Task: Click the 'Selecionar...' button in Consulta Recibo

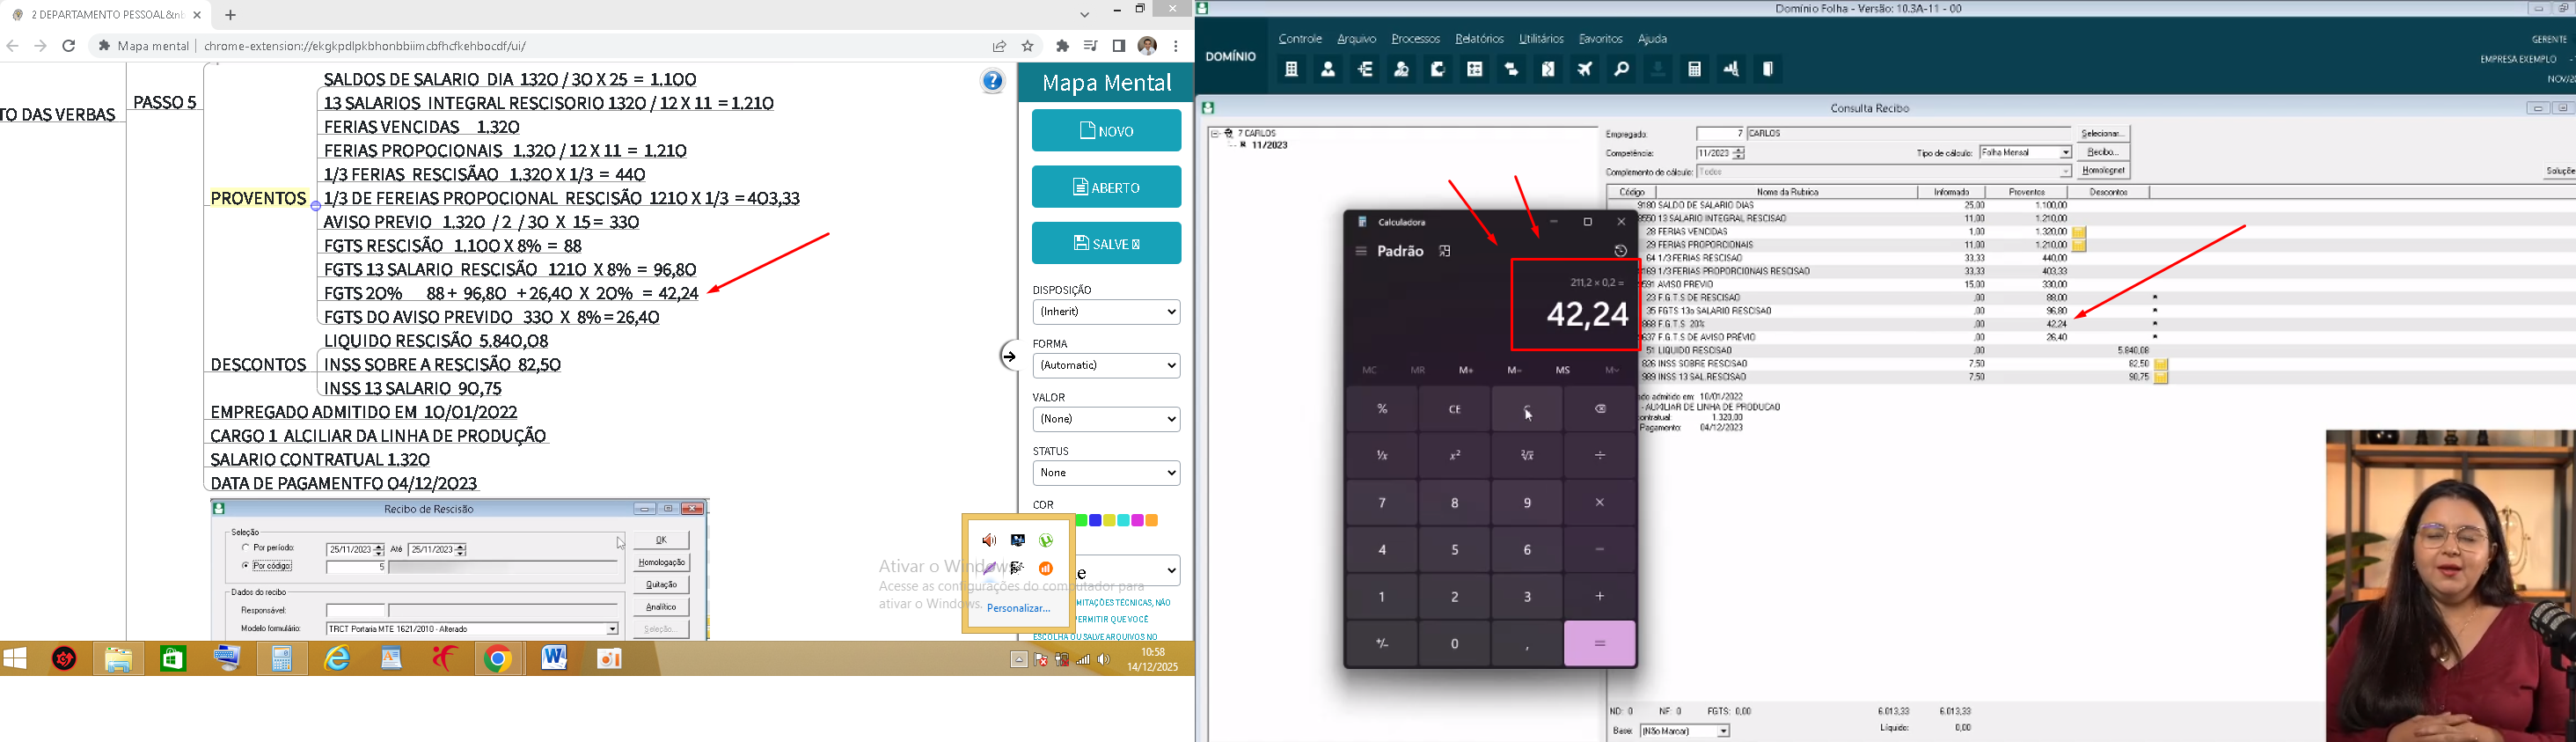Action: (x=2103, y=134)
